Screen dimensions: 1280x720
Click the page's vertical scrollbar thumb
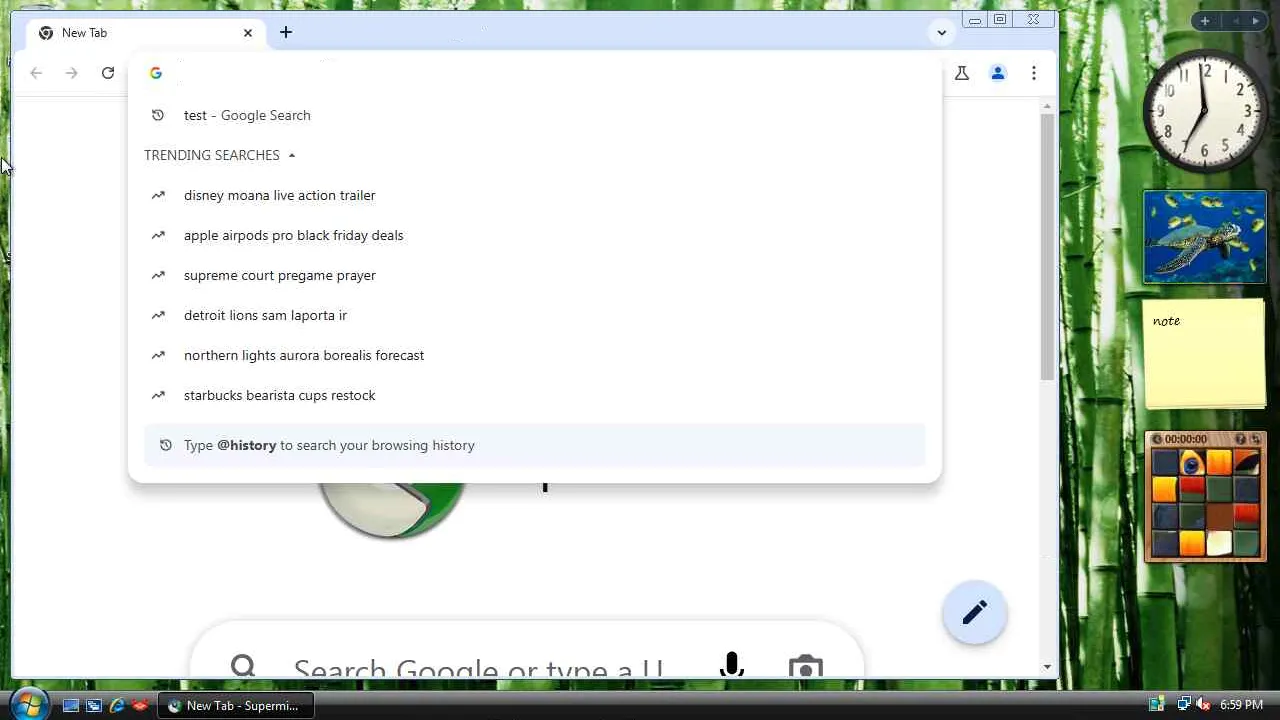pos(1047,246)
